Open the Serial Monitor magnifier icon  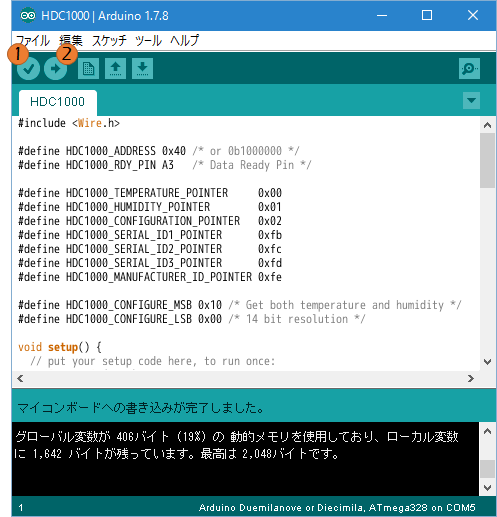pyautogui.click(x=469, y=69)
